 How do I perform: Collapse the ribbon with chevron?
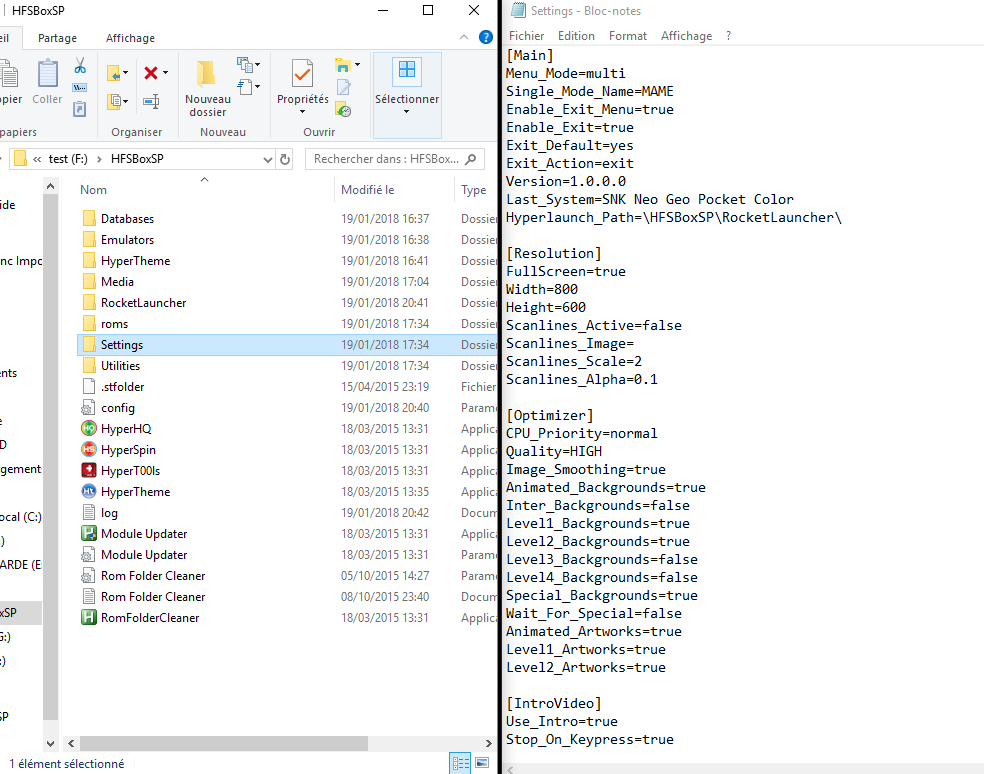pos(464,37)
